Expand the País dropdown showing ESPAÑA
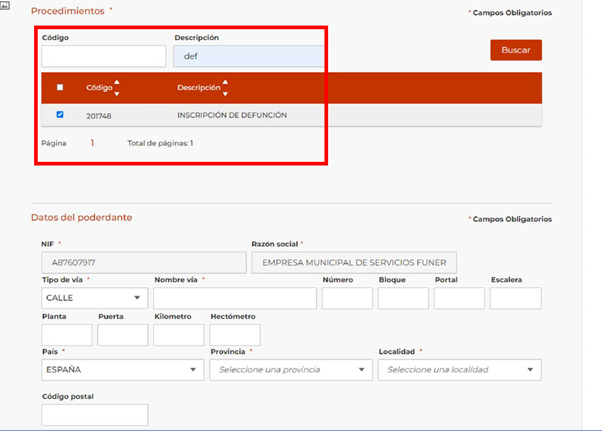The height and width of the screenshot is (432, 602). pos(122,370)
